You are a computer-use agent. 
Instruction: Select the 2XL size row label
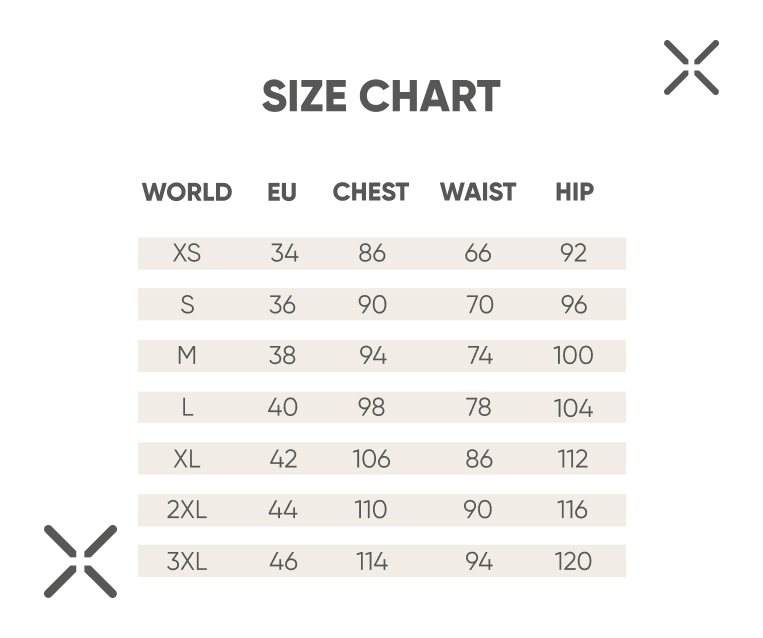coord(187,510)
